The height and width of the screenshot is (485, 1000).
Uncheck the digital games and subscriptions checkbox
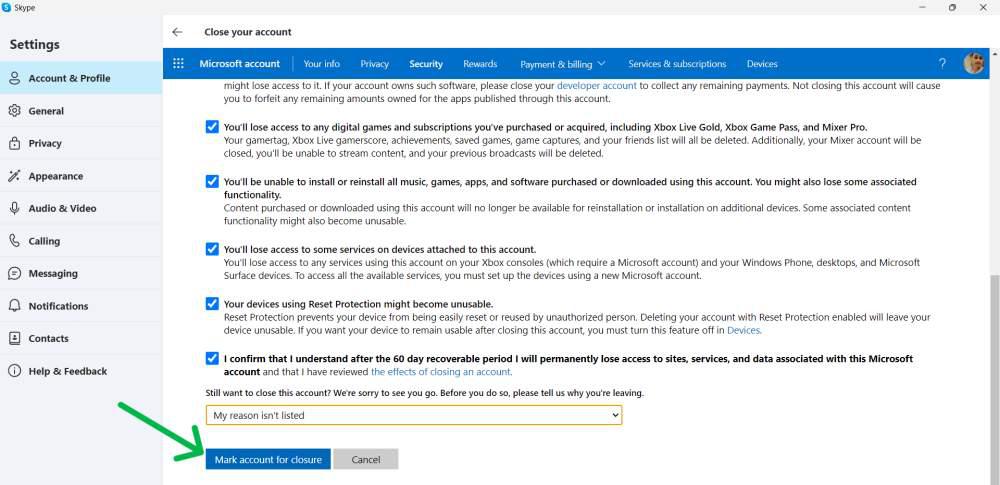pyautogui.click(x=212, y=127)
